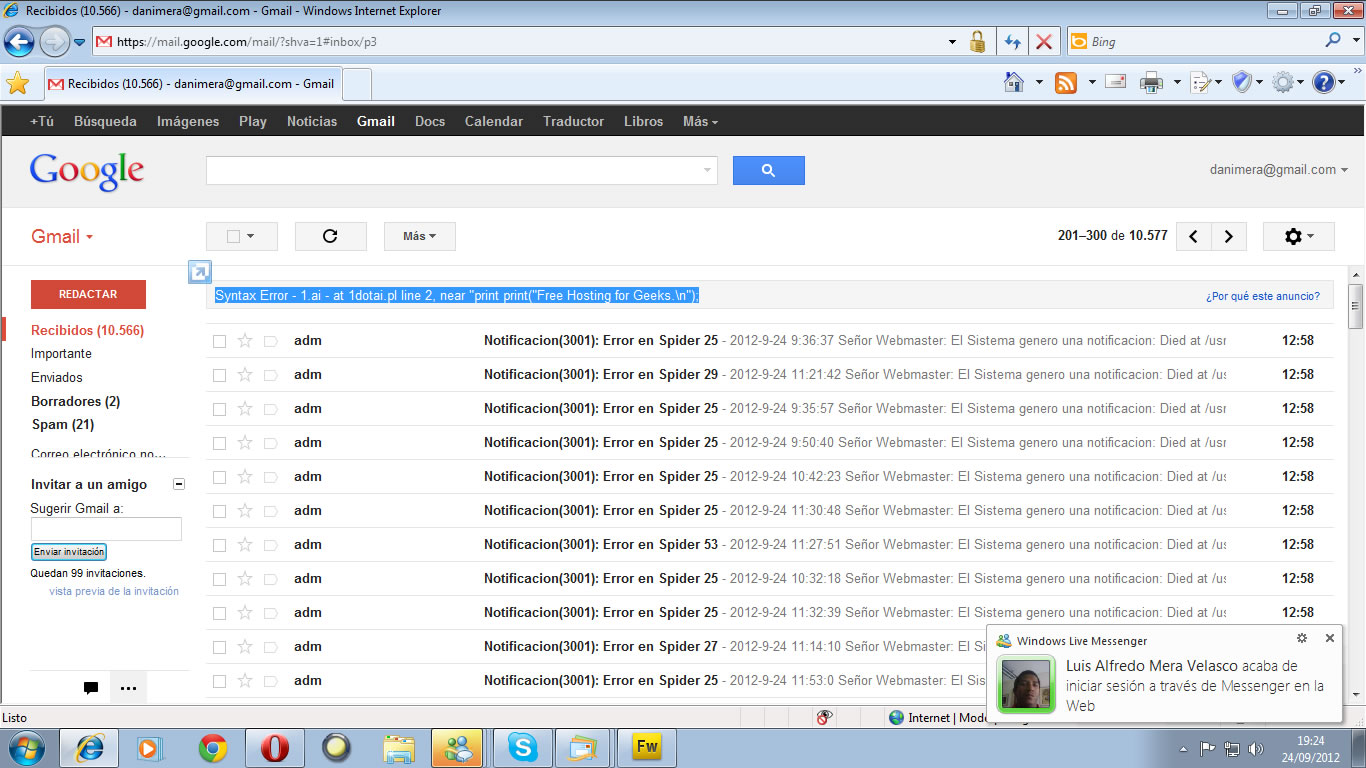This screenshot has width=1366, height=768.
Task: Click the three-dots icon beside chat bubble
Action: coord(128,688)
